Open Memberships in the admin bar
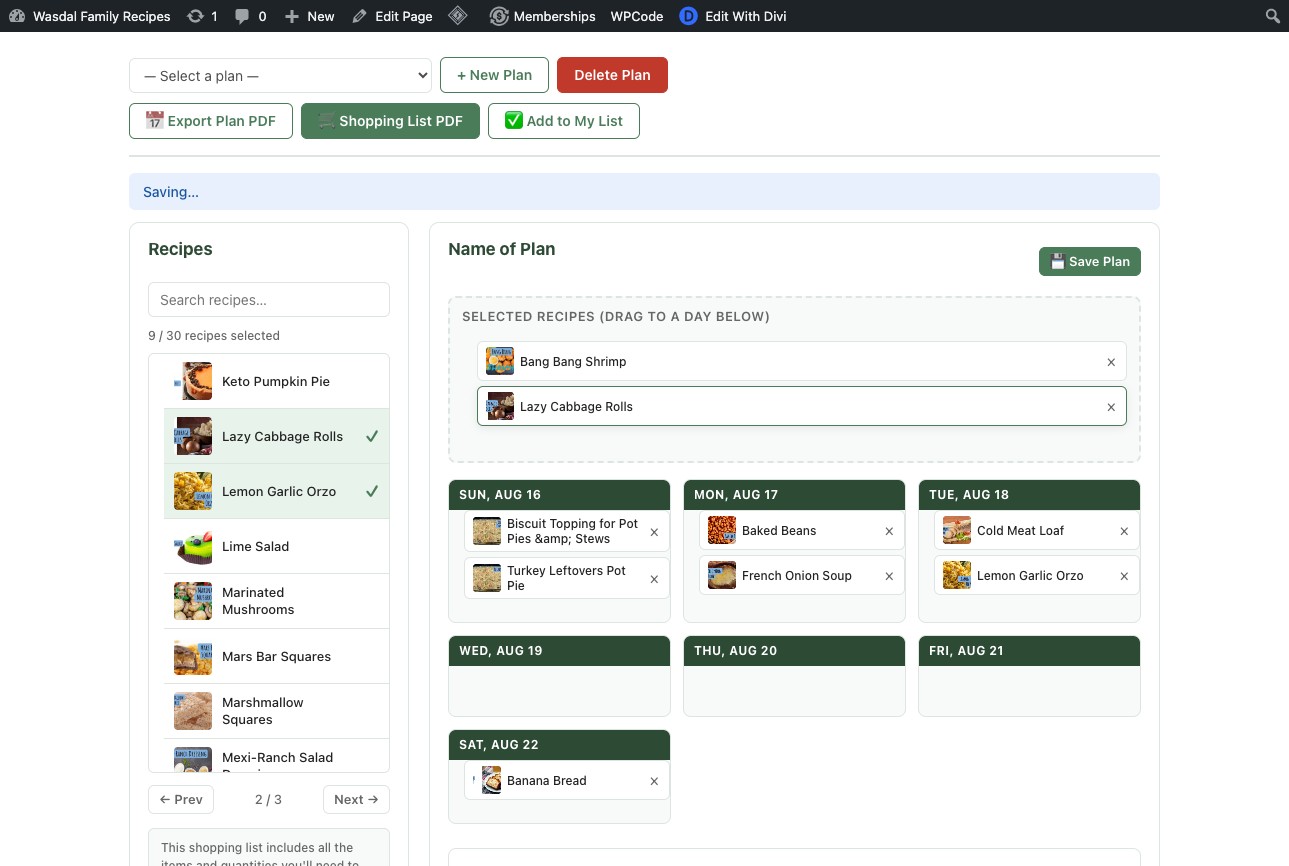 click(543, 16)
